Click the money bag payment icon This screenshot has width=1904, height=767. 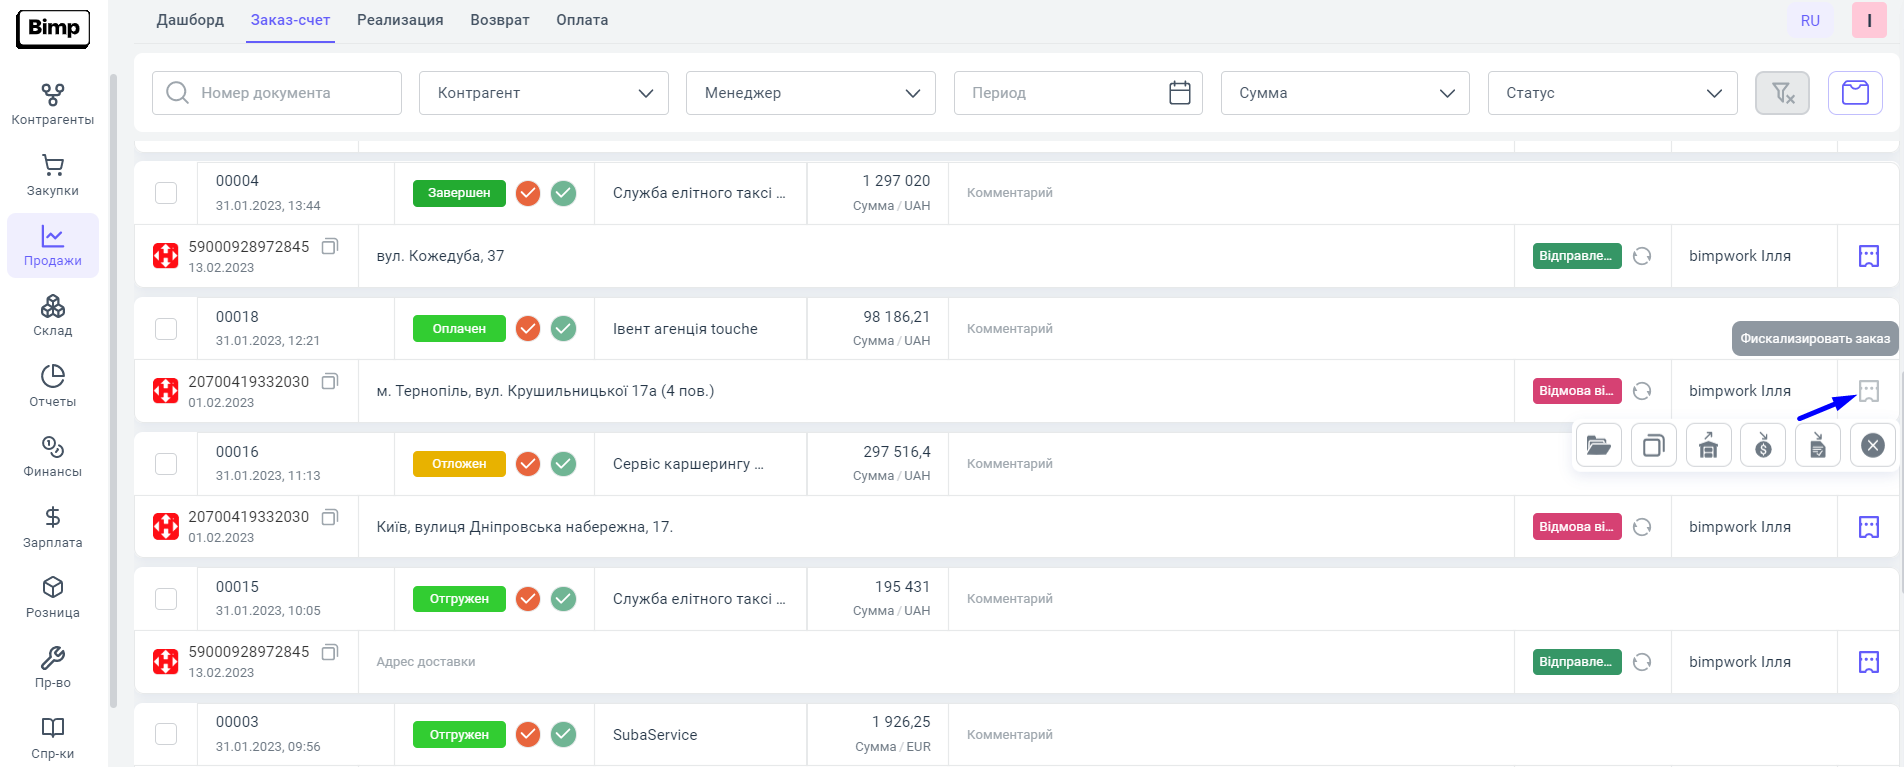[1763, 446]
